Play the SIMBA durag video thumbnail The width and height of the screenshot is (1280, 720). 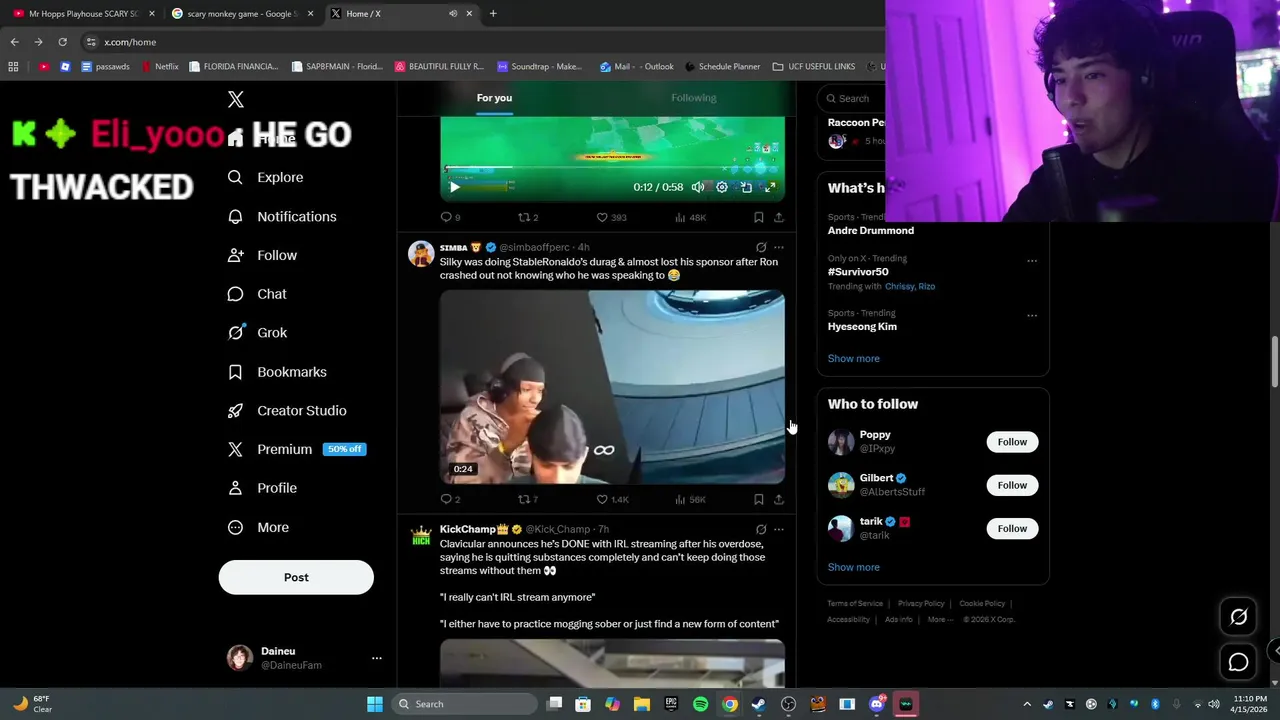612,387
